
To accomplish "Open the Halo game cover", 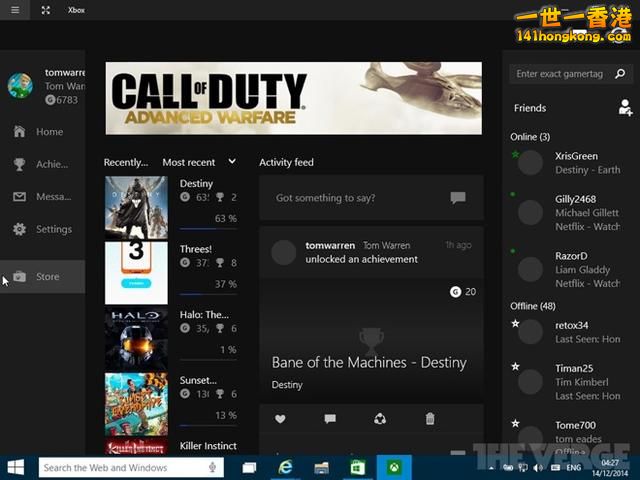I will tap(136, 339).
